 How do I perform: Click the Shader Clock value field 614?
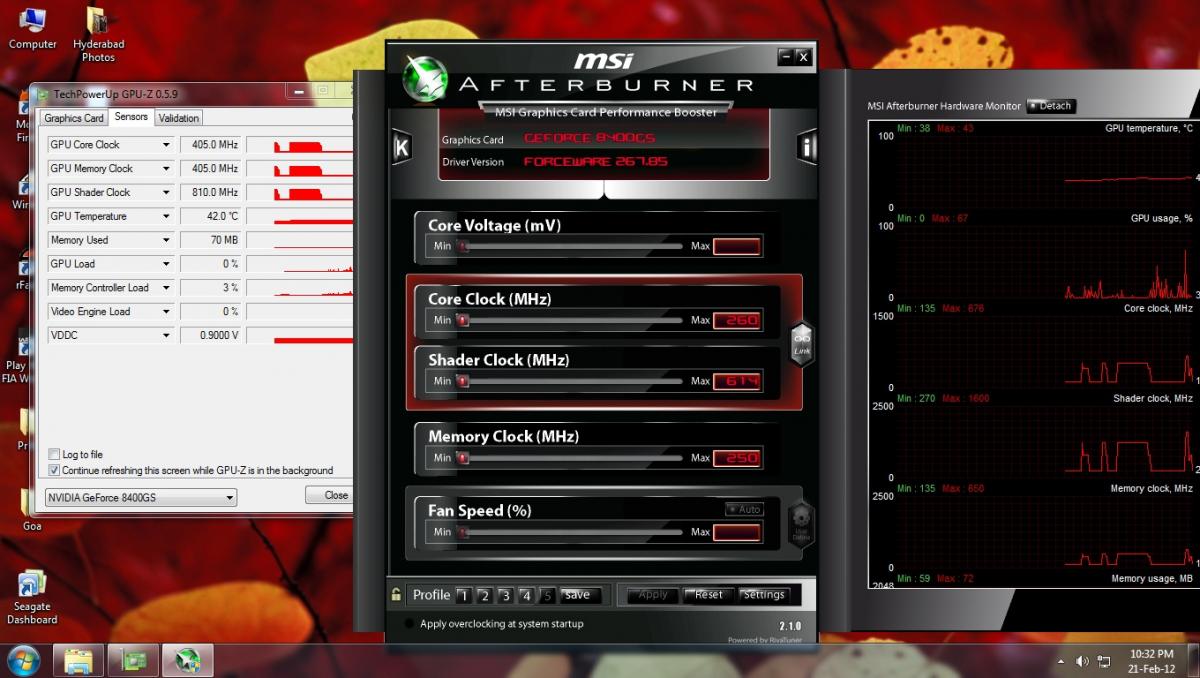pyautogui.click(x=737, y=381)
